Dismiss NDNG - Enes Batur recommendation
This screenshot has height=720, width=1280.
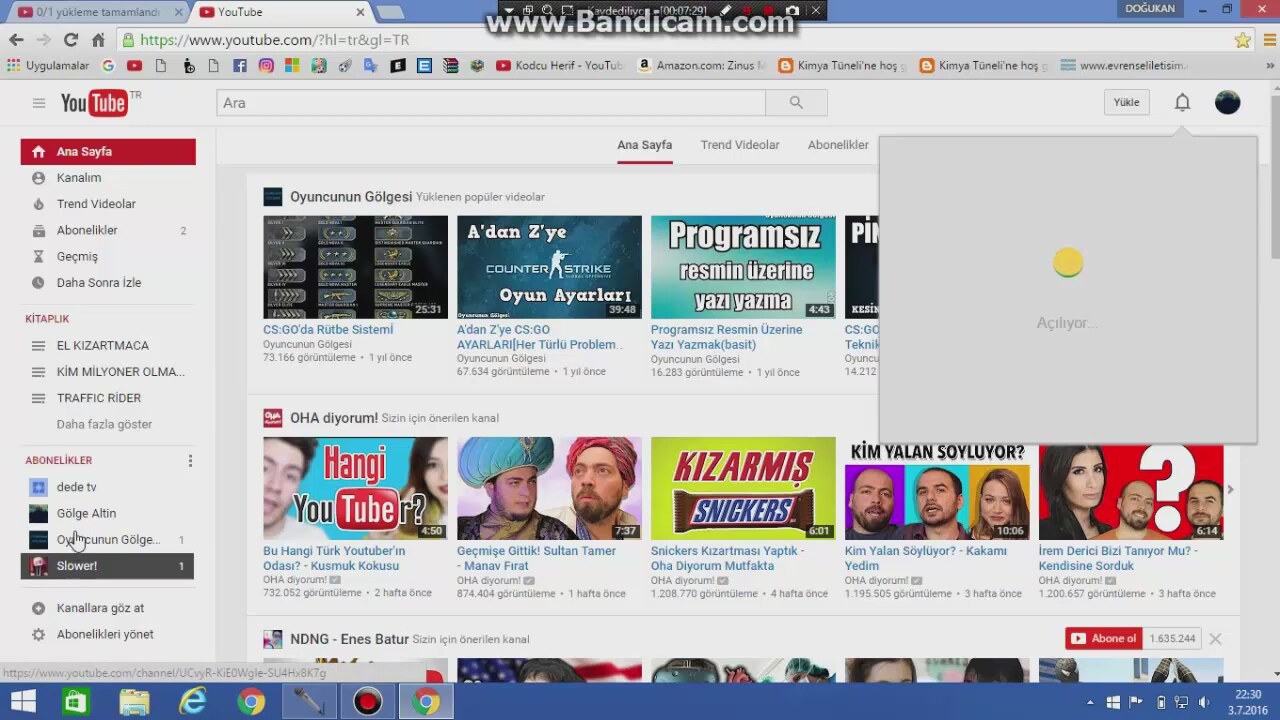click(x=1215, y=639)
